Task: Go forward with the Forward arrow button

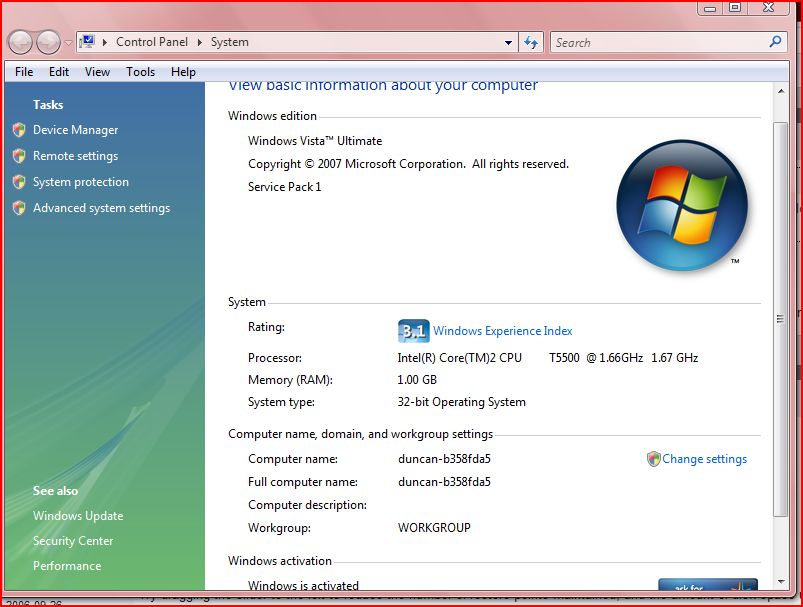Action: tap(49, 42)
